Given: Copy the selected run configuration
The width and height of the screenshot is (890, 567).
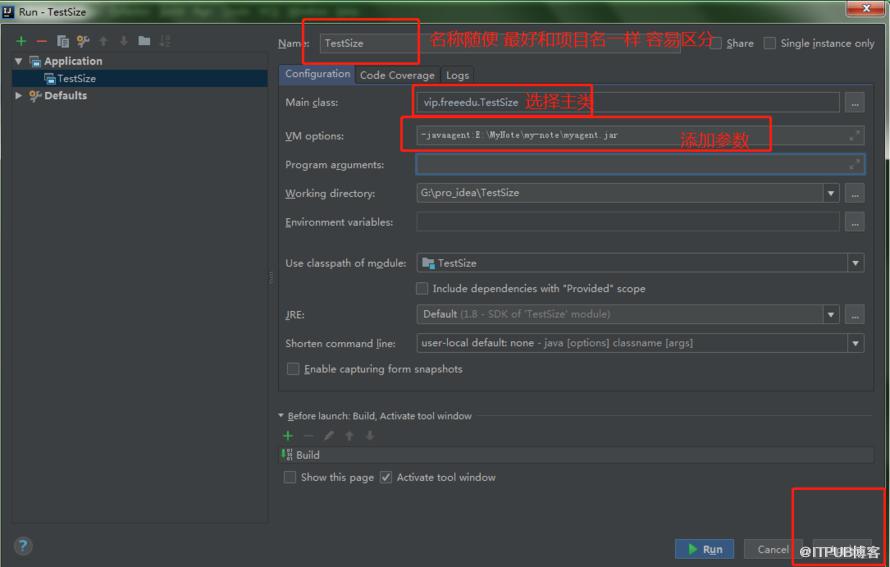Looking at the screenshot, I should (62, 41).
